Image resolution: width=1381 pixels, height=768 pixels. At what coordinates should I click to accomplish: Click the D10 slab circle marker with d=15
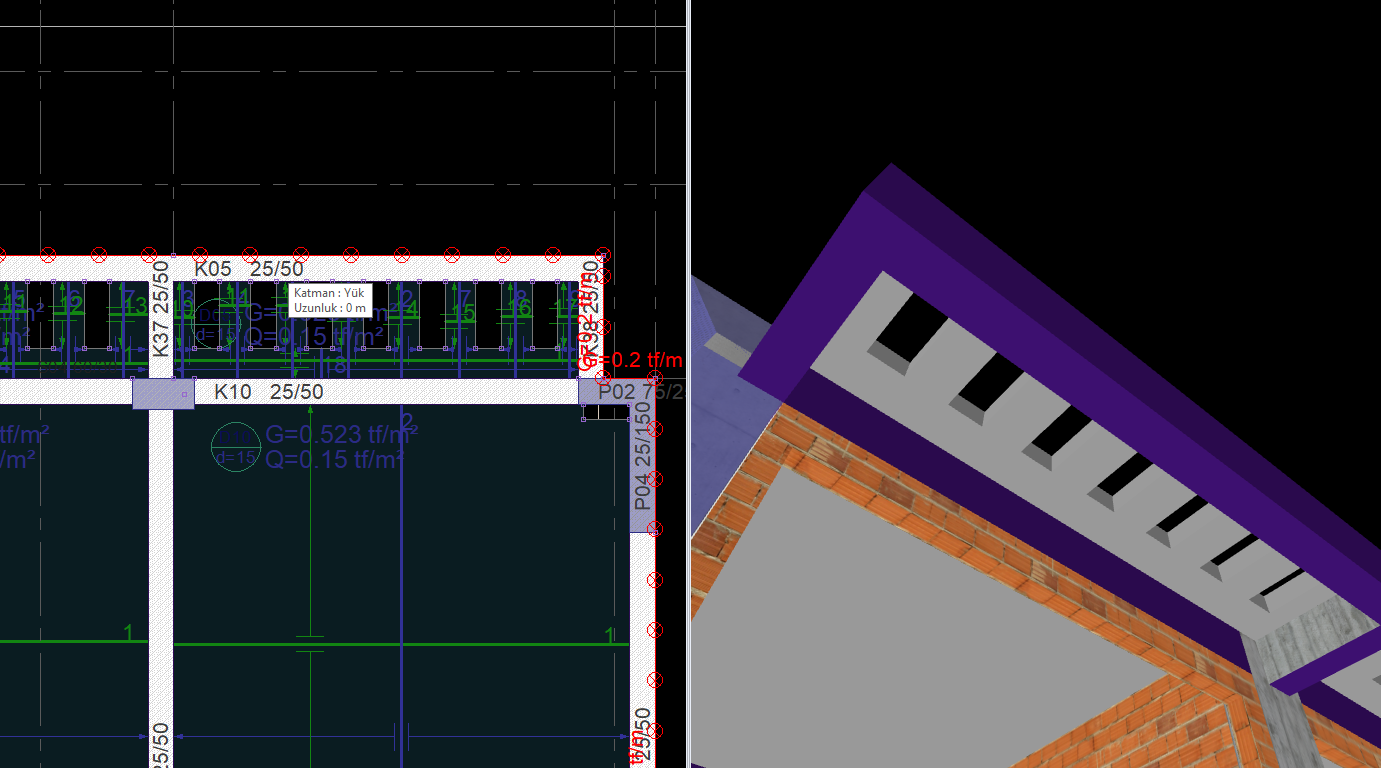tap(236, 447)
